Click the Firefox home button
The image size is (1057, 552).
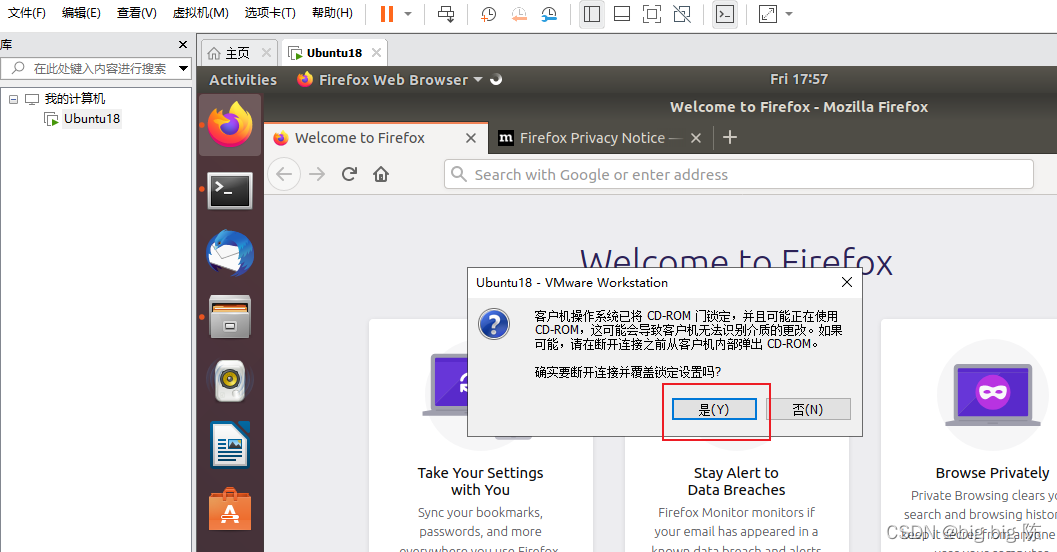pyautogui.click(x=381, y=174)
